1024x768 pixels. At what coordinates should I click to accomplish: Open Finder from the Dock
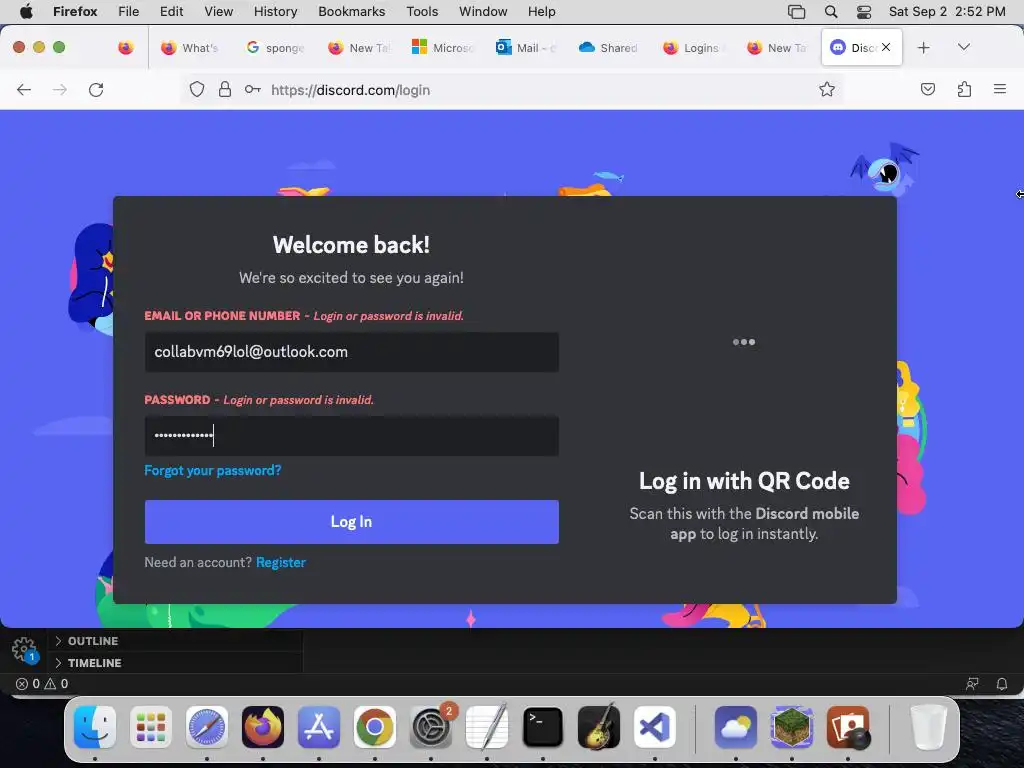click(x=95, y=728)
